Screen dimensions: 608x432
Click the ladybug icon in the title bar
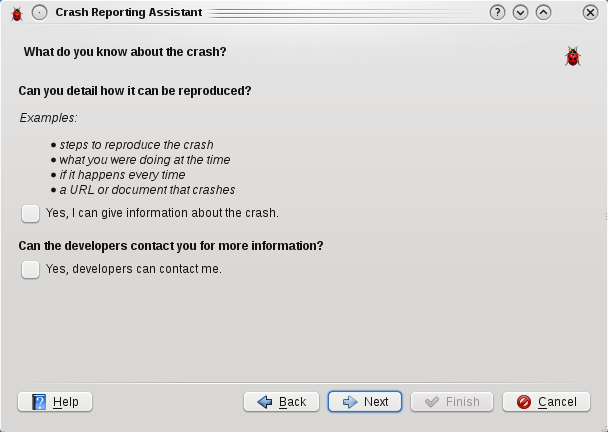[16, 13]
